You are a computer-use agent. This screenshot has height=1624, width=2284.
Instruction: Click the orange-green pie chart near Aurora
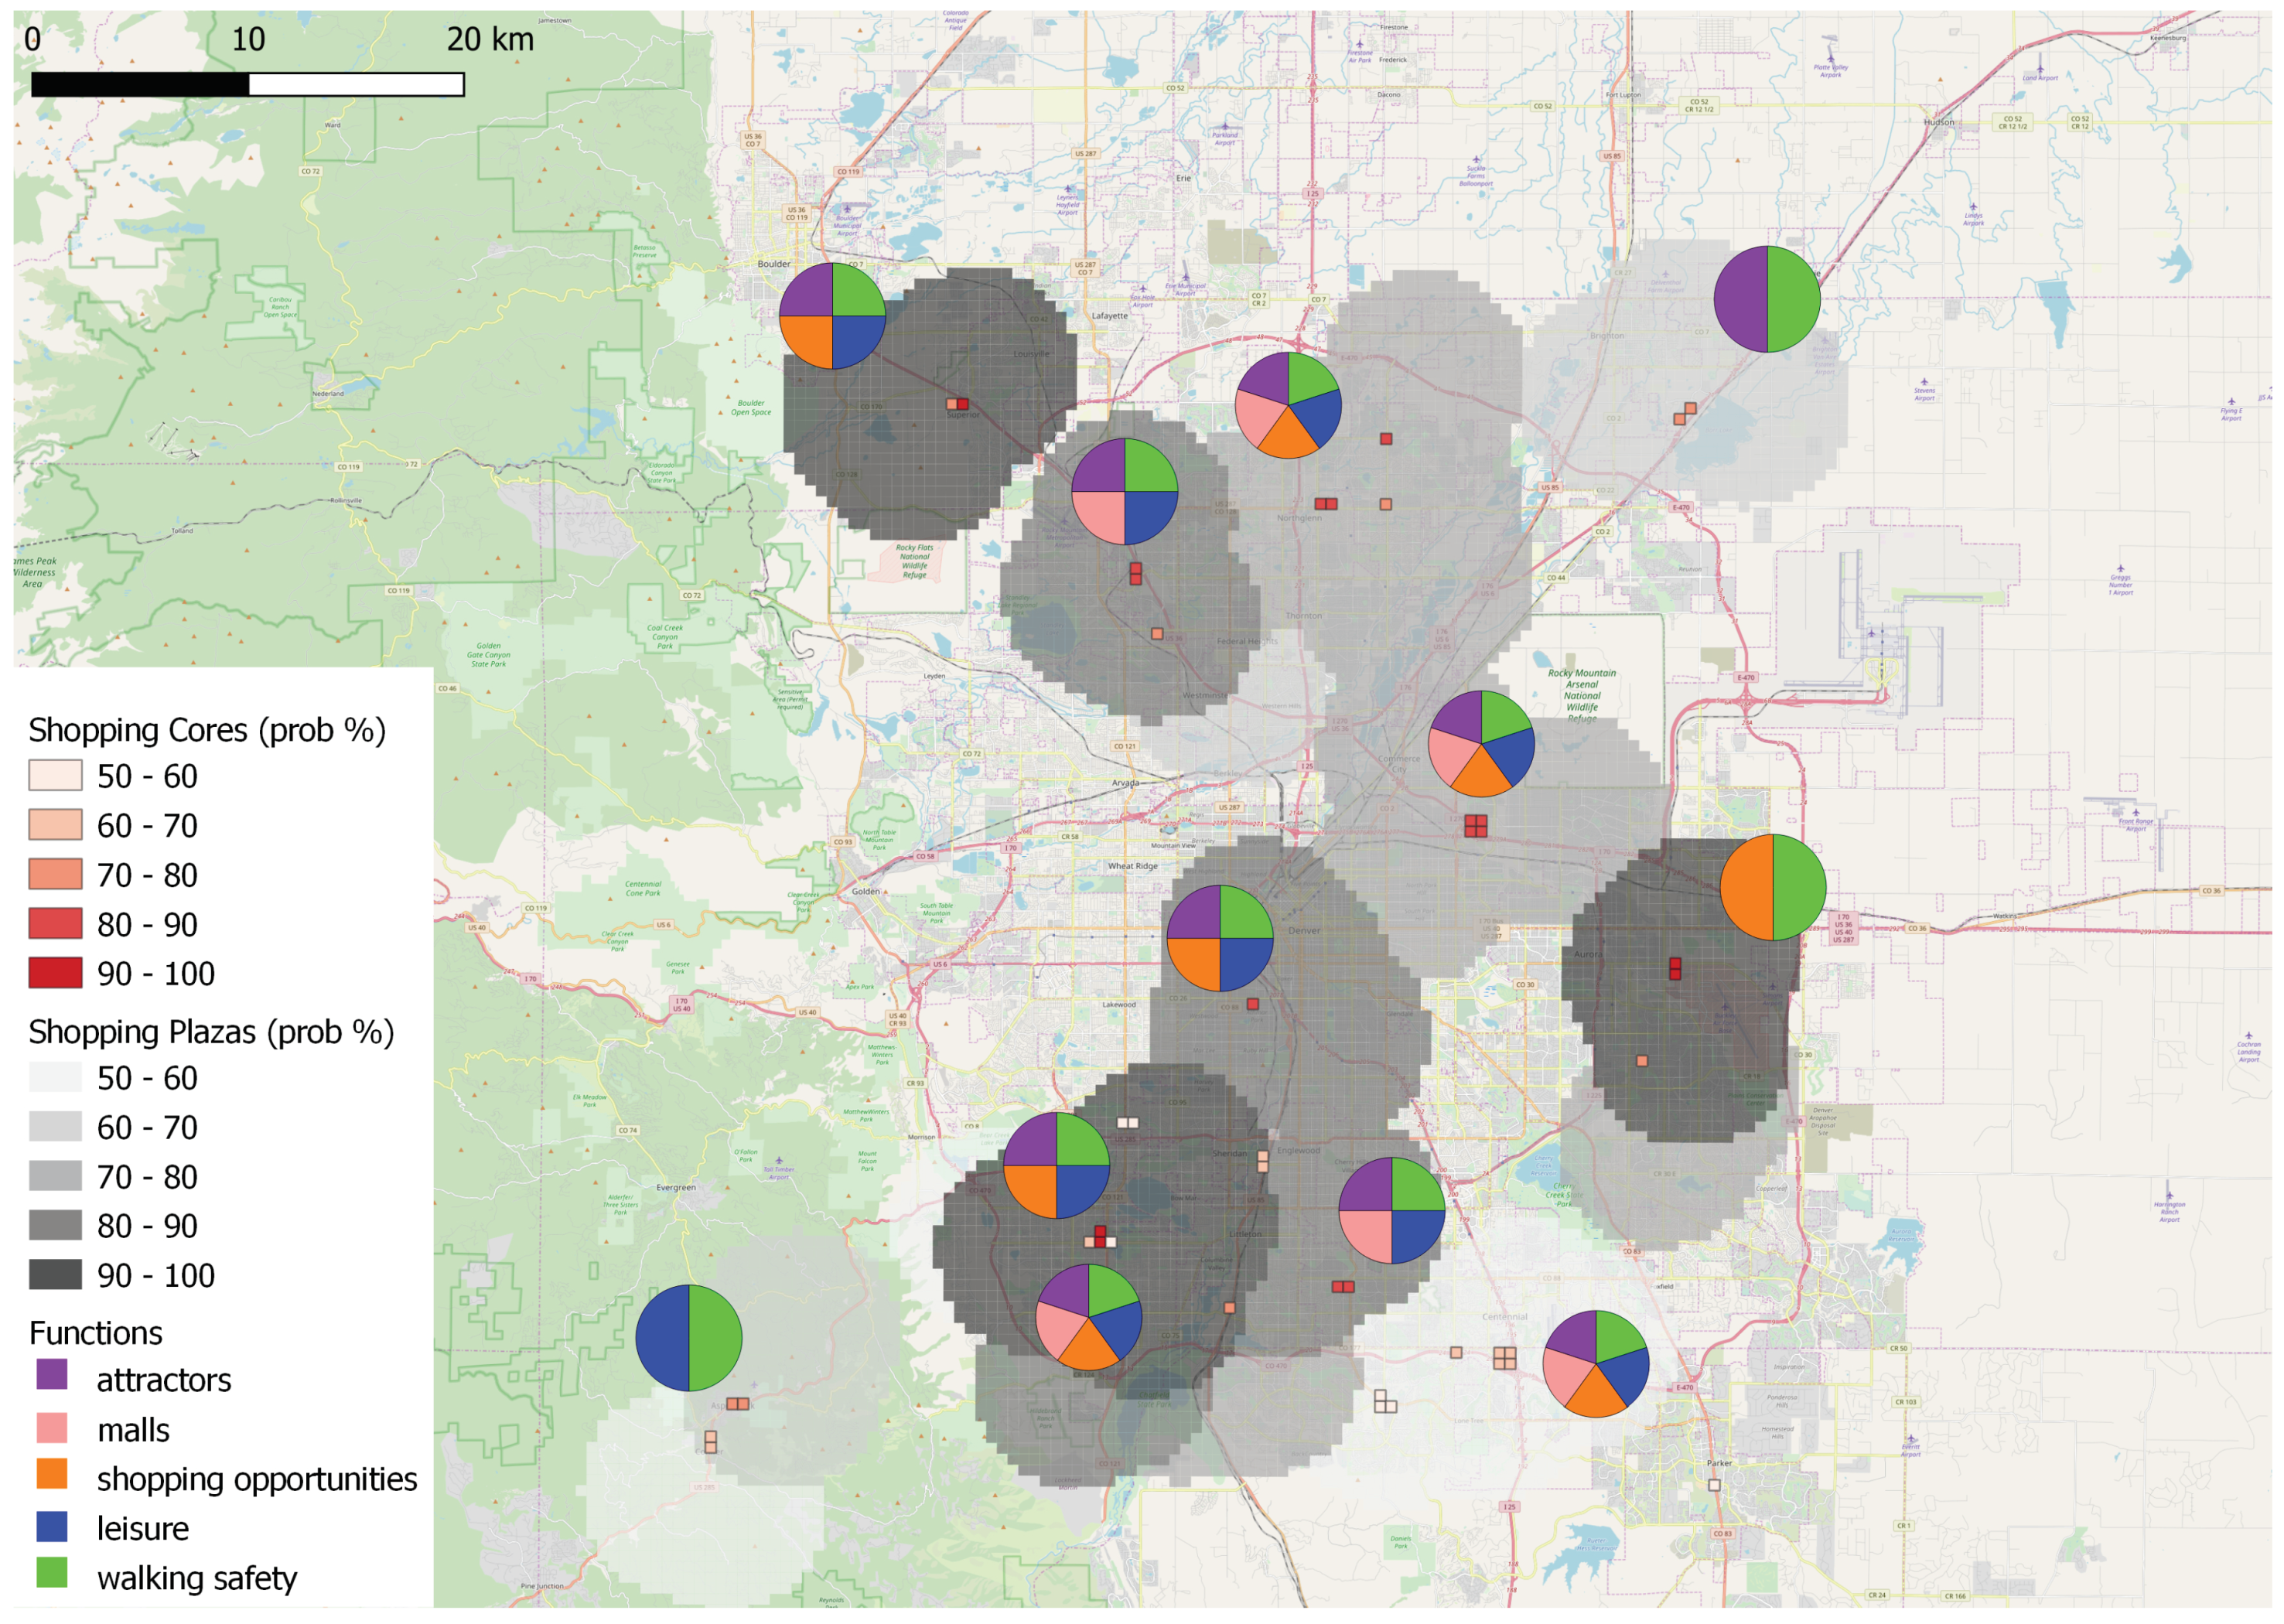(x=1773, y=888)
